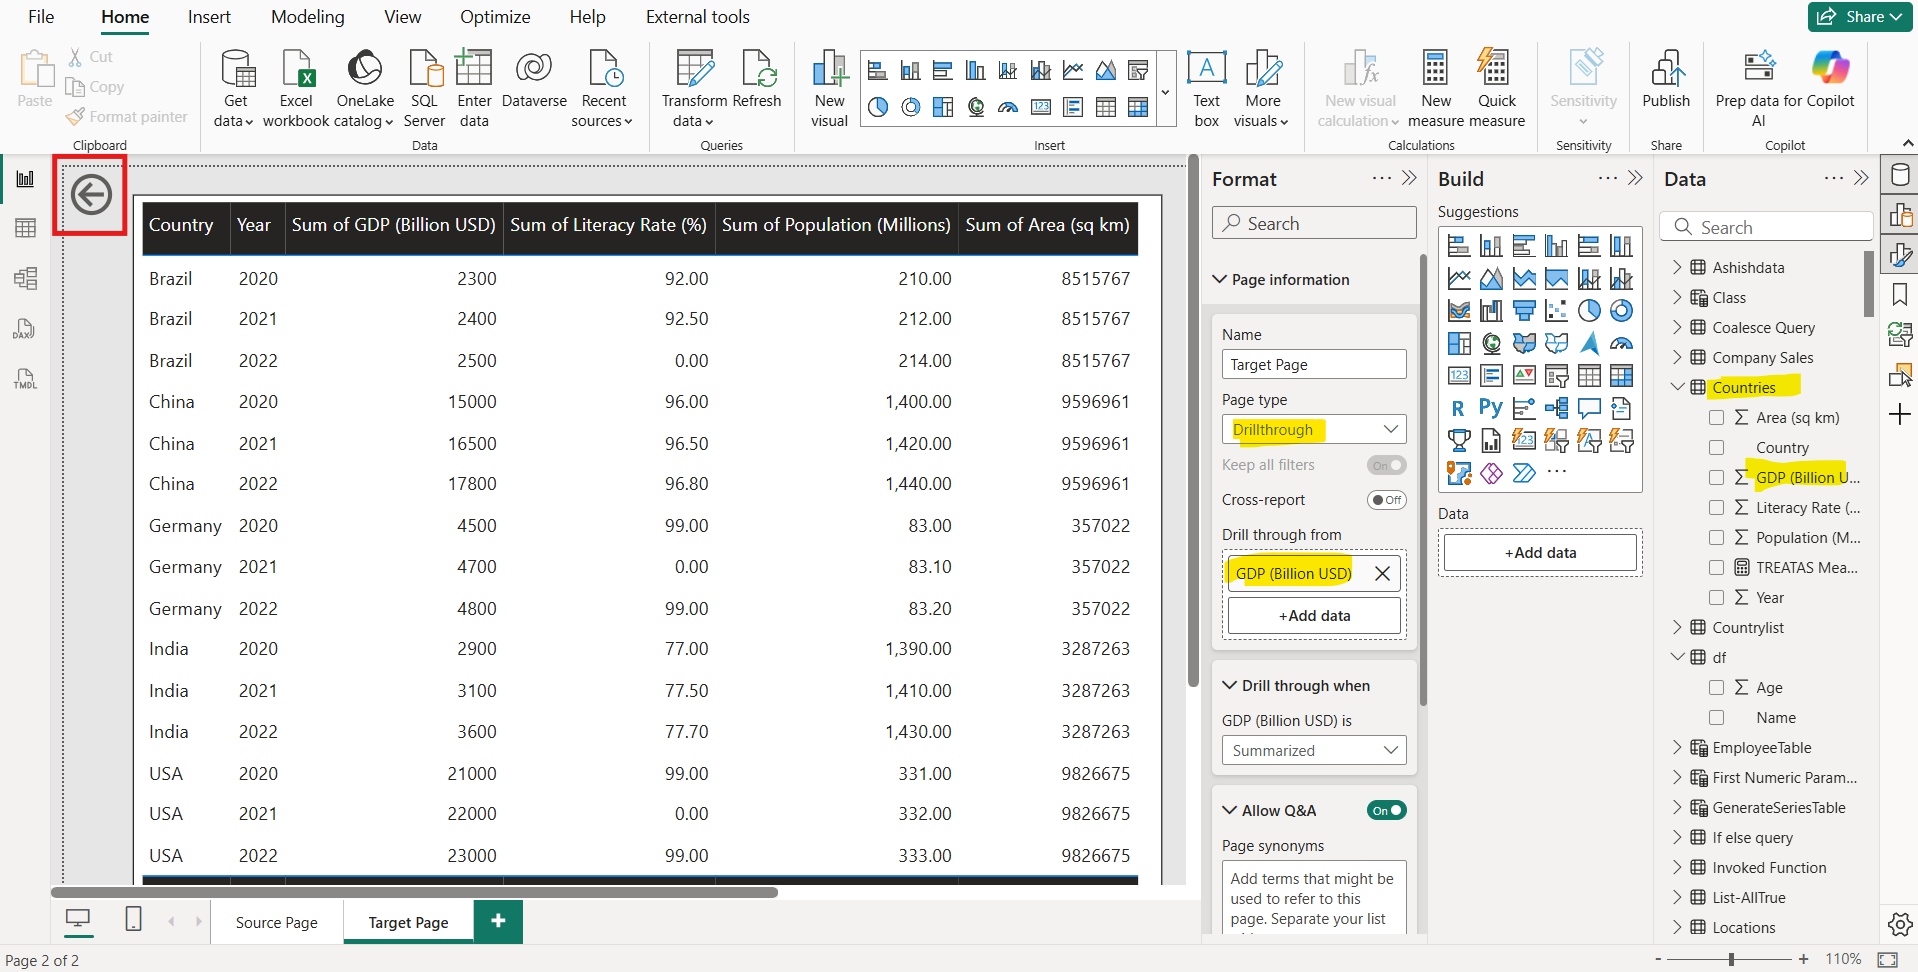Open the Bookmarks pane icon
The height and width of the screenshot is (972, 1918).
(x=1899, y=294)
